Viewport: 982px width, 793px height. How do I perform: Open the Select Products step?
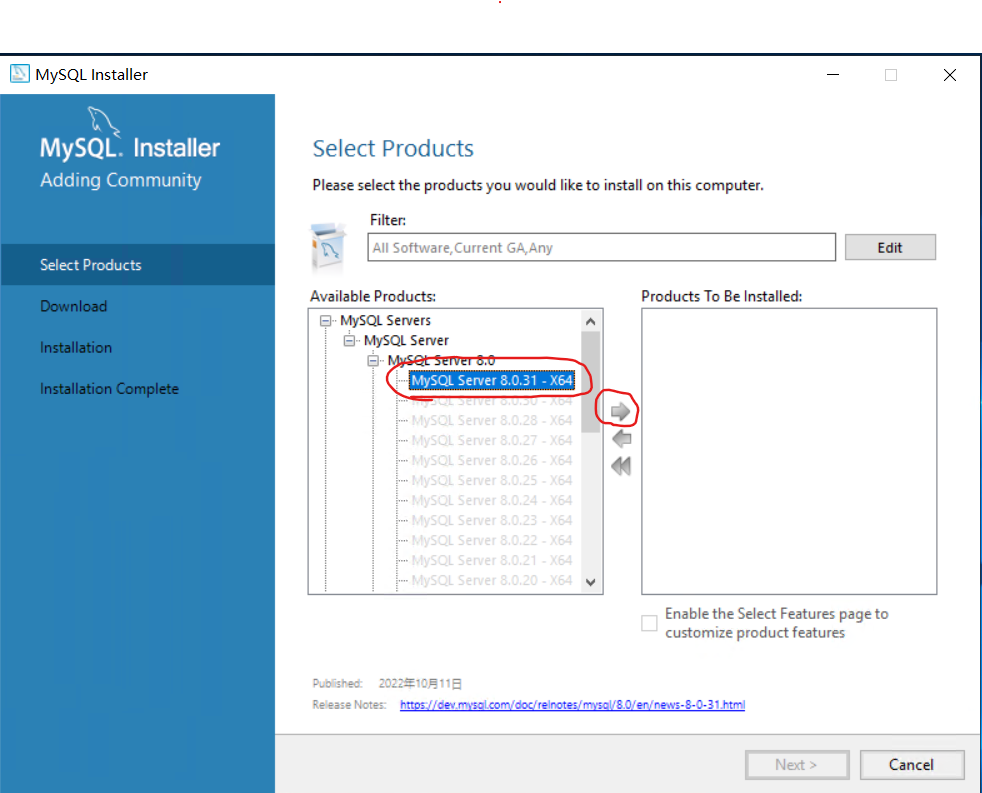click(91, 265)
